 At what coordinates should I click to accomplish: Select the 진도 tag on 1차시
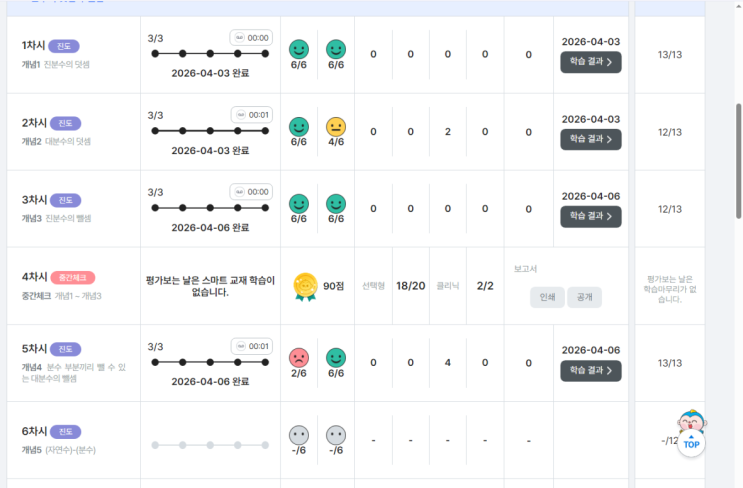tap(64, 46)
